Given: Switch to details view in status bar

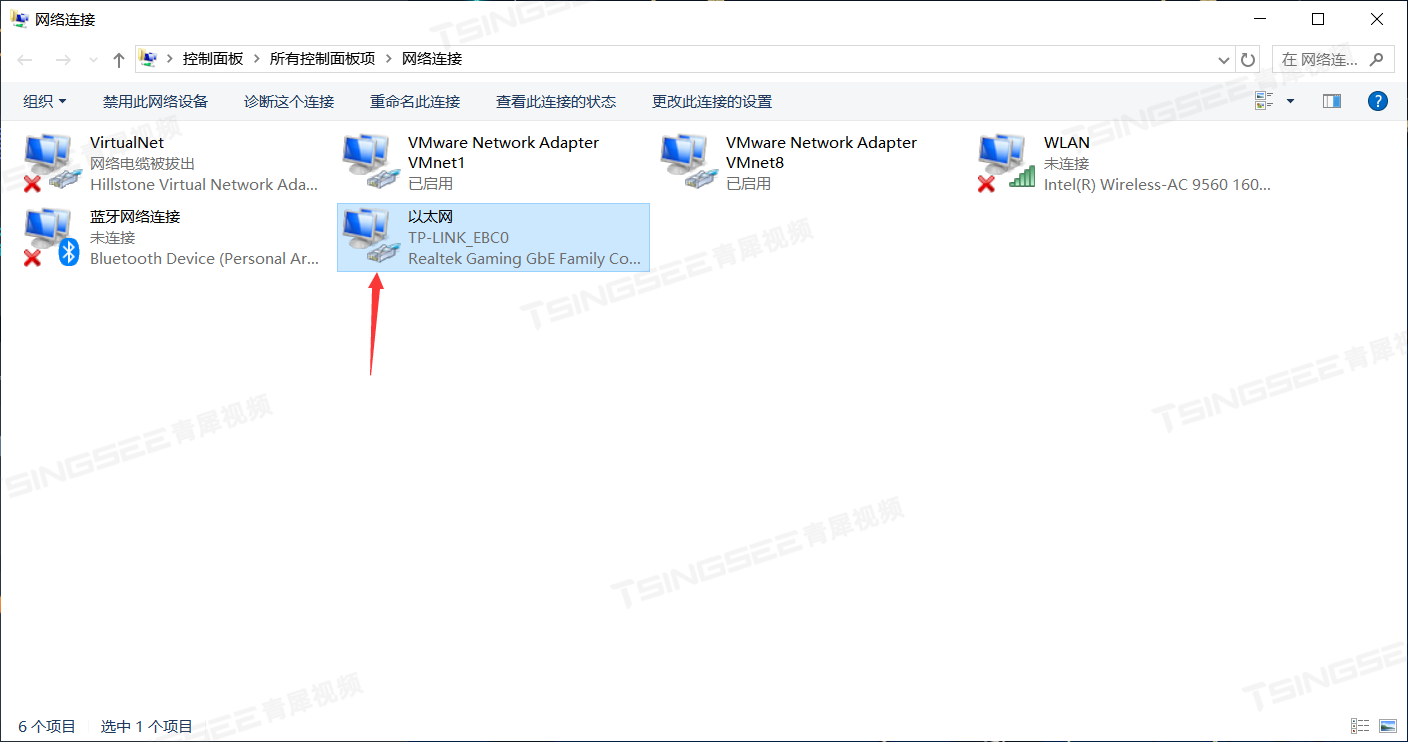Looking at the screenshot, I should point(1360,726).
